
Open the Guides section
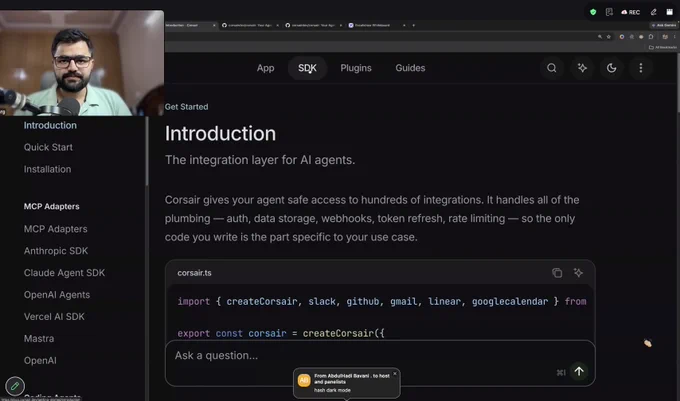410,68
